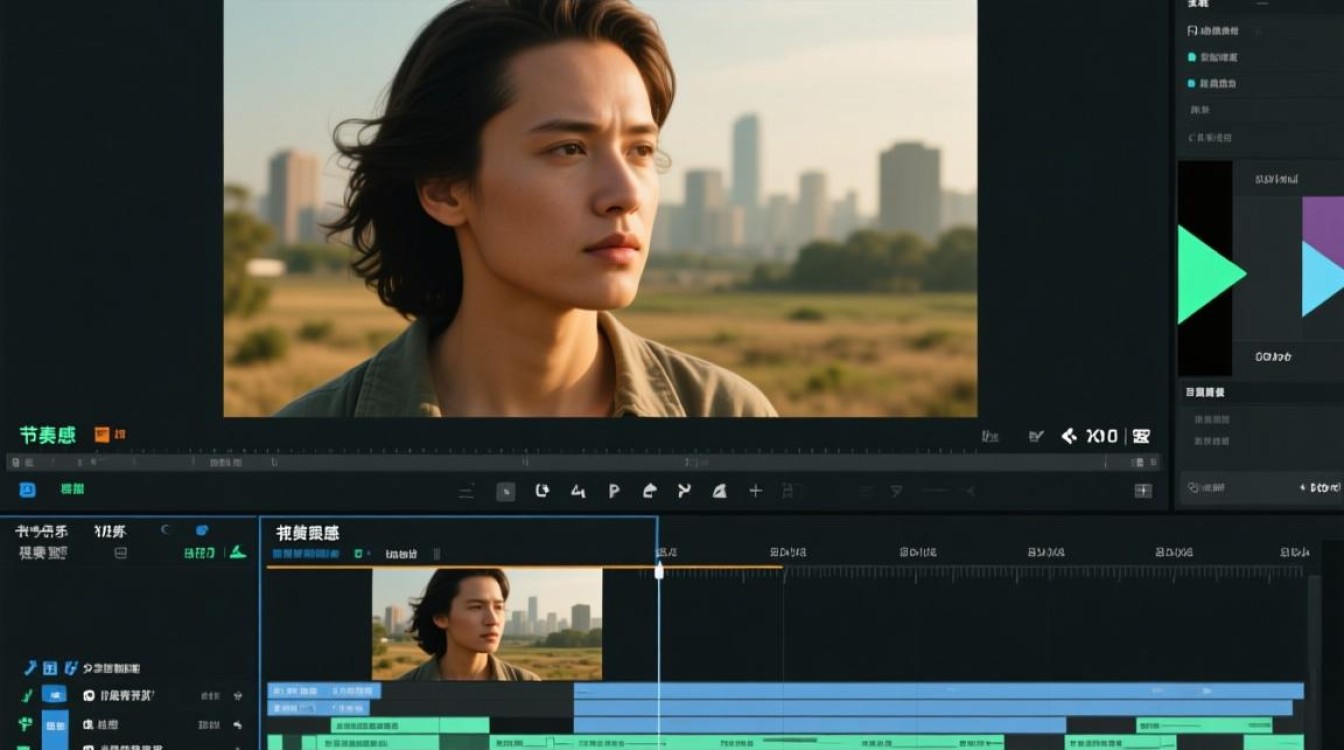Screen dimensions: 1344x750
Task: Click the large green play triangle
Action: point(1211,274)
